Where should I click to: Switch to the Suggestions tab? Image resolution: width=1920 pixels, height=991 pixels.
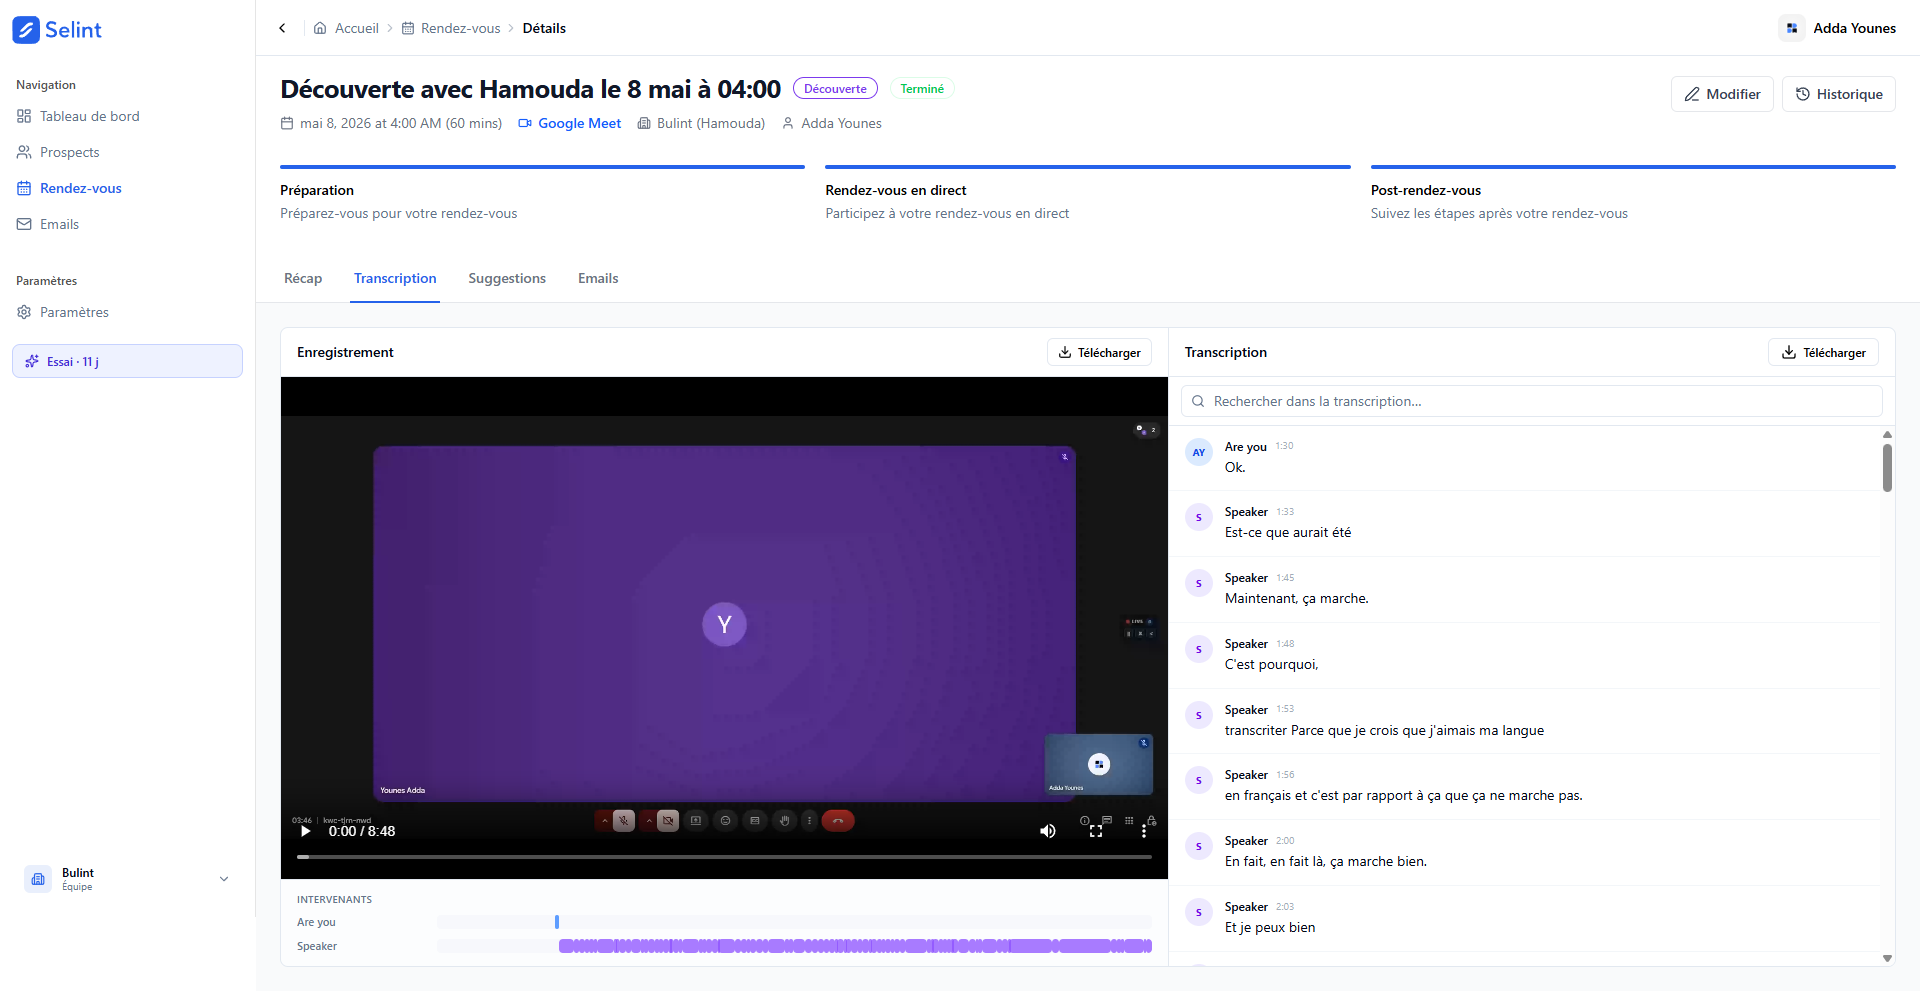(507, 278)
